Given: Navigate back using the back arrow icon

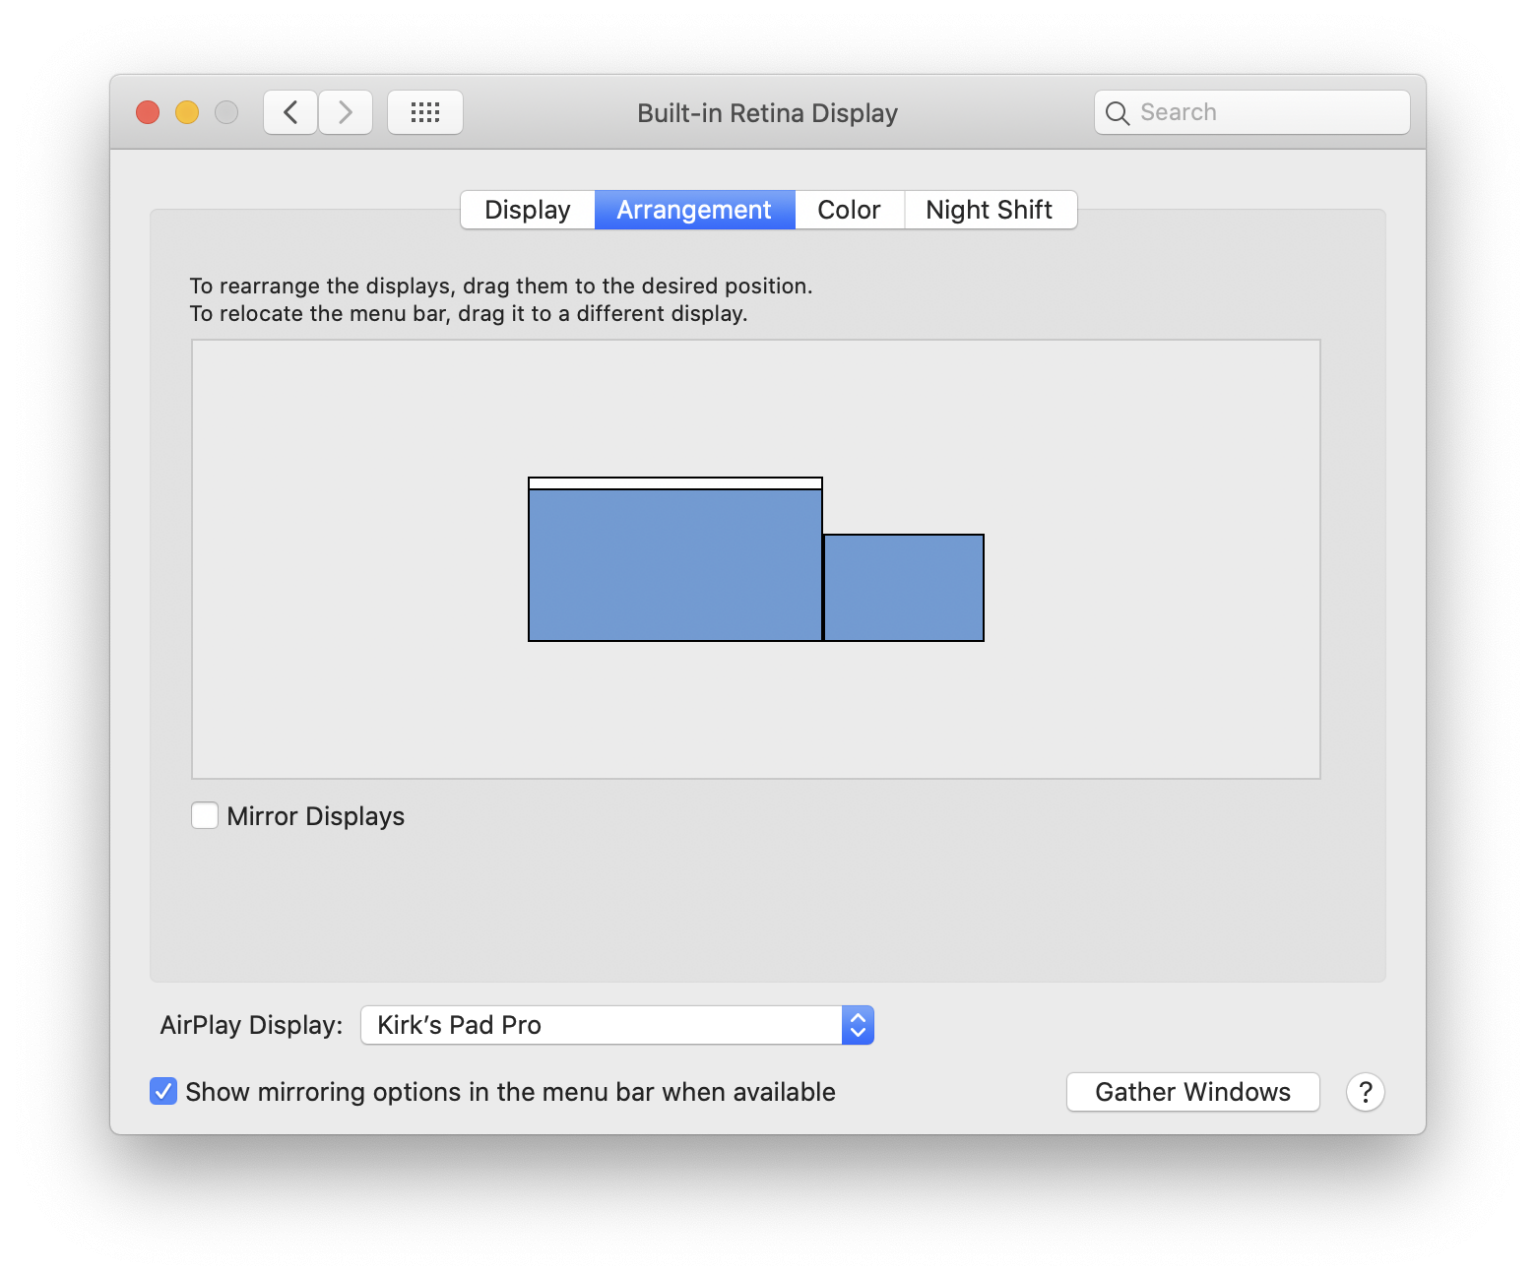Looking at the screenshot, I should [x=289, y=112].
